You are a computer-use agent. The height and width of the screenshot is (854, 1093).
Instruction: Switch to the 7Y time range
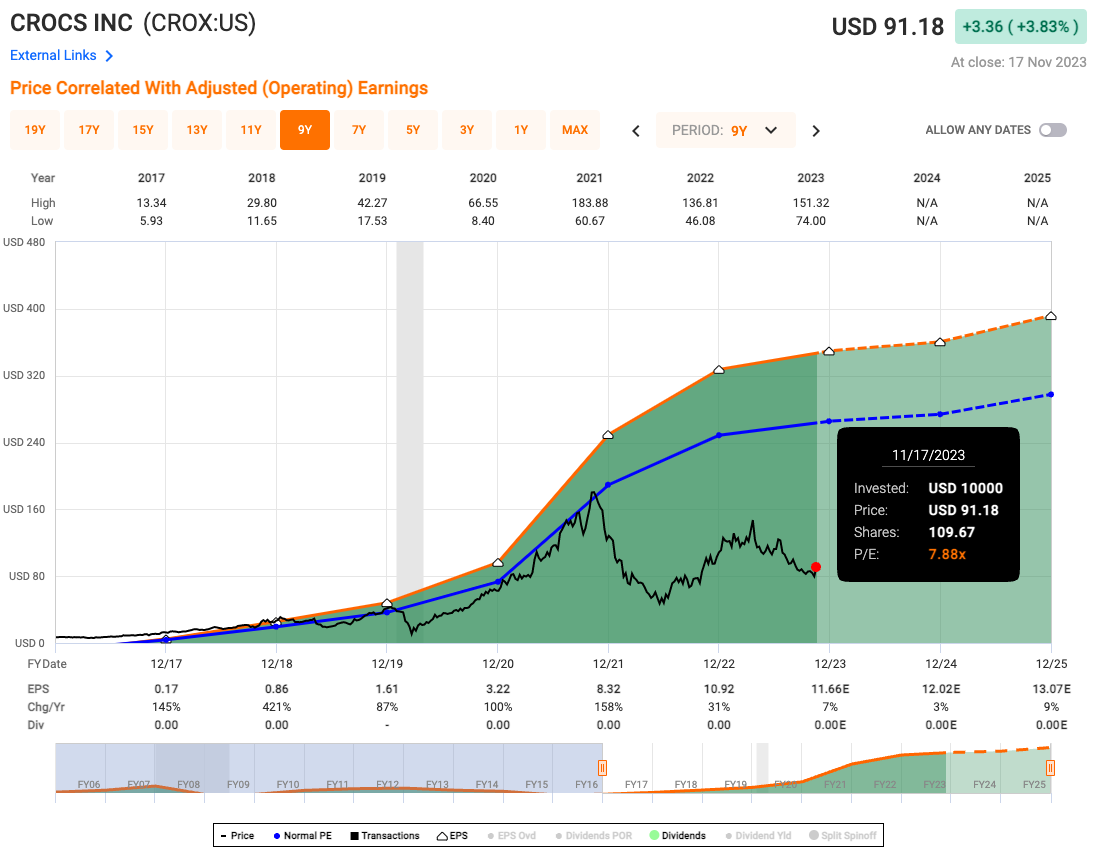pos(359,130)
